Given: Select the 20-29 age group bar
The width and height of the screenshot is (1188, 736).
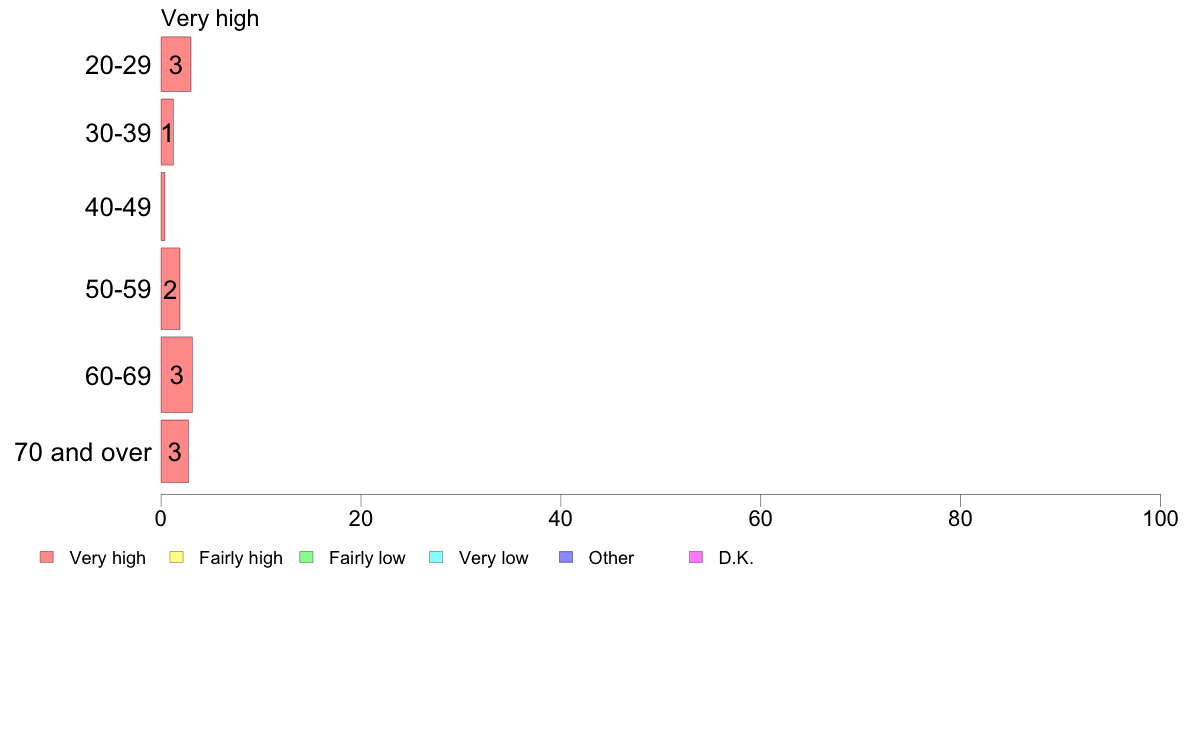Looking at the screenshot, I should point(176,64).
